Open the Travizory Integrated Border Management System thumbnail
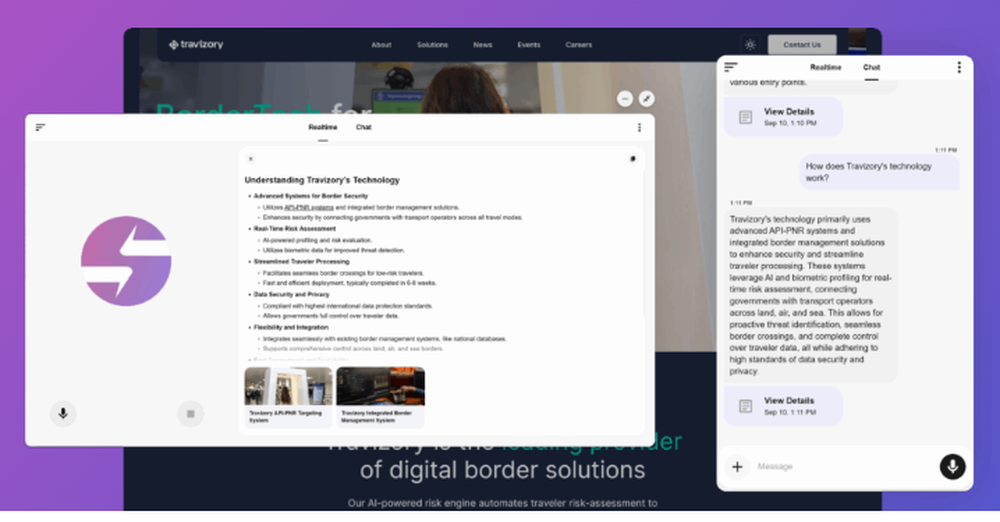Viewport: 1000px width, 522px height. click(381, 397)
